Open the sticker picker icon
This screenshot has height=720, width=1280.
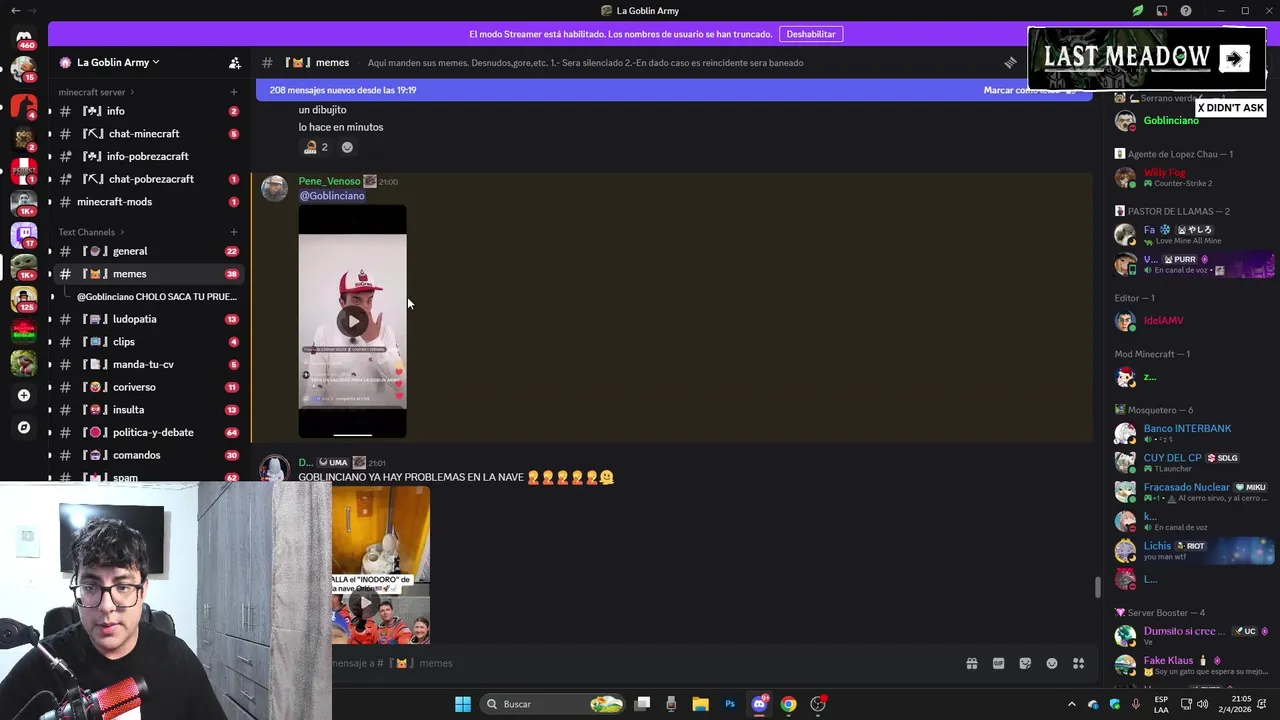1025,663
